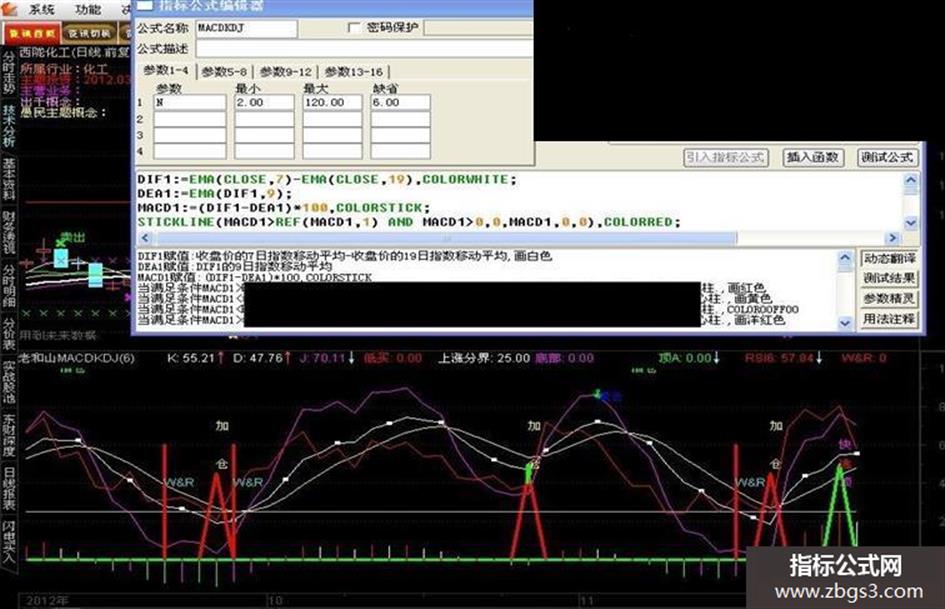This screenshot has width=945, height=609.
Task: Switch to the 参数5-8 tab
Action: [226, 71]
